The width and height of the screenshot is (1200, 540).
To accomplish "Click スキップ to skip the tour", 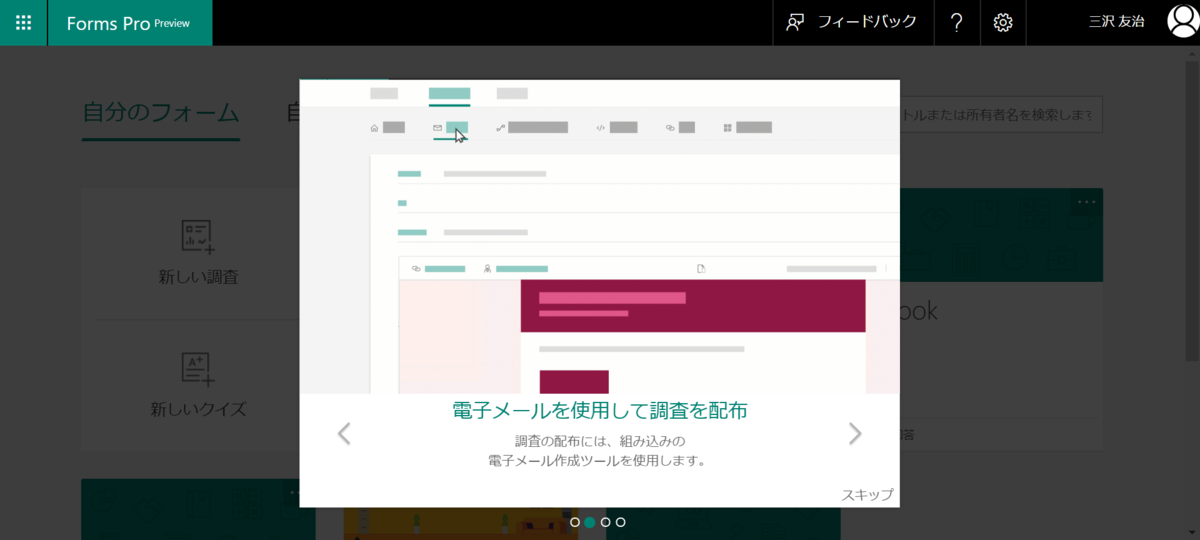I will pyautogui.click(x=867, y=494).
